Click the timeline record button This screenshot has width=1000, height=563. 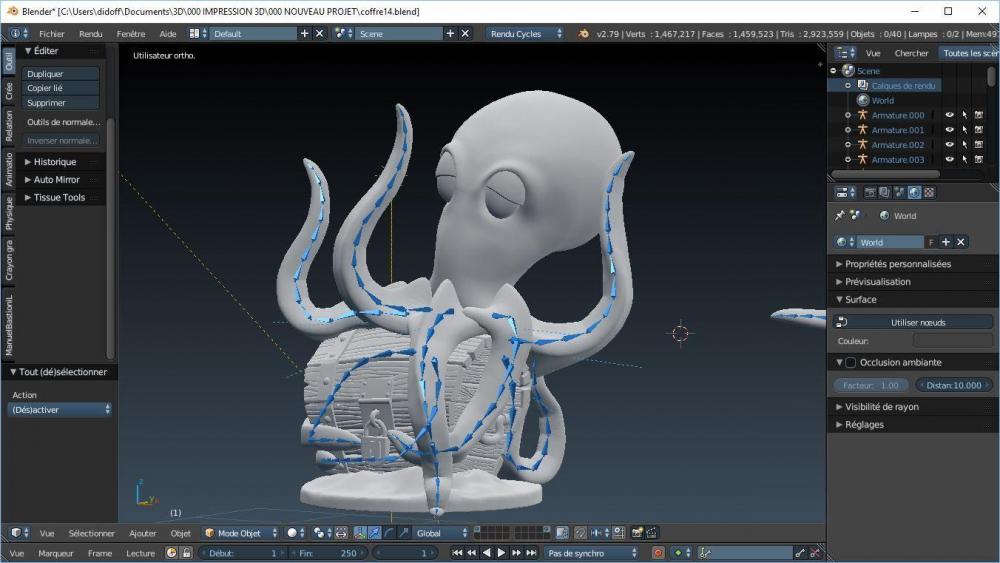click(x=658, y=553)
